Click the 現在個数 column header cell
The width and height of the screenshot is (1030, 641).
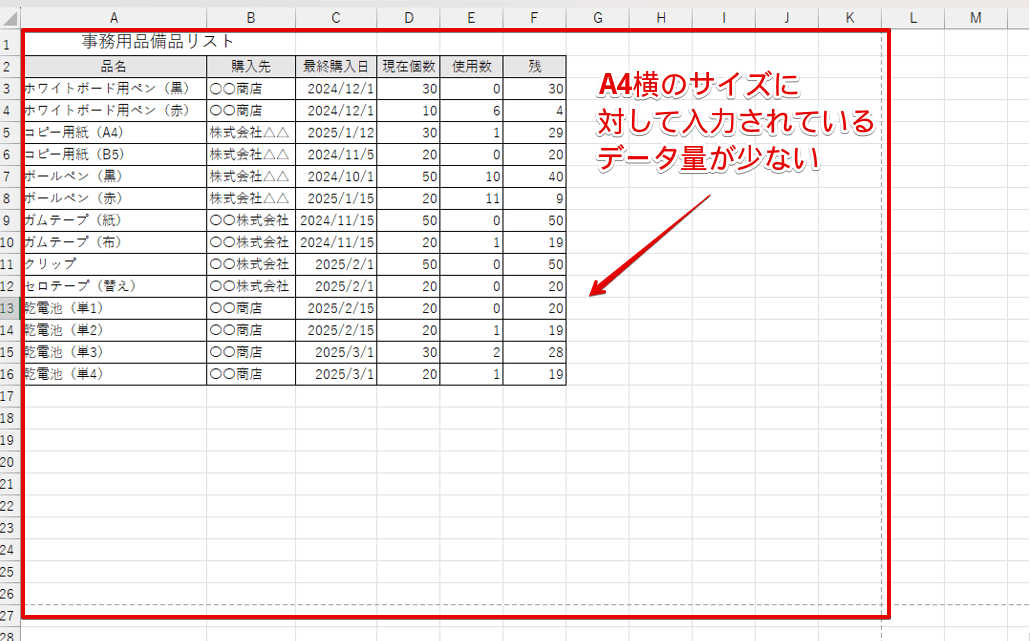(x=408, y=64)
